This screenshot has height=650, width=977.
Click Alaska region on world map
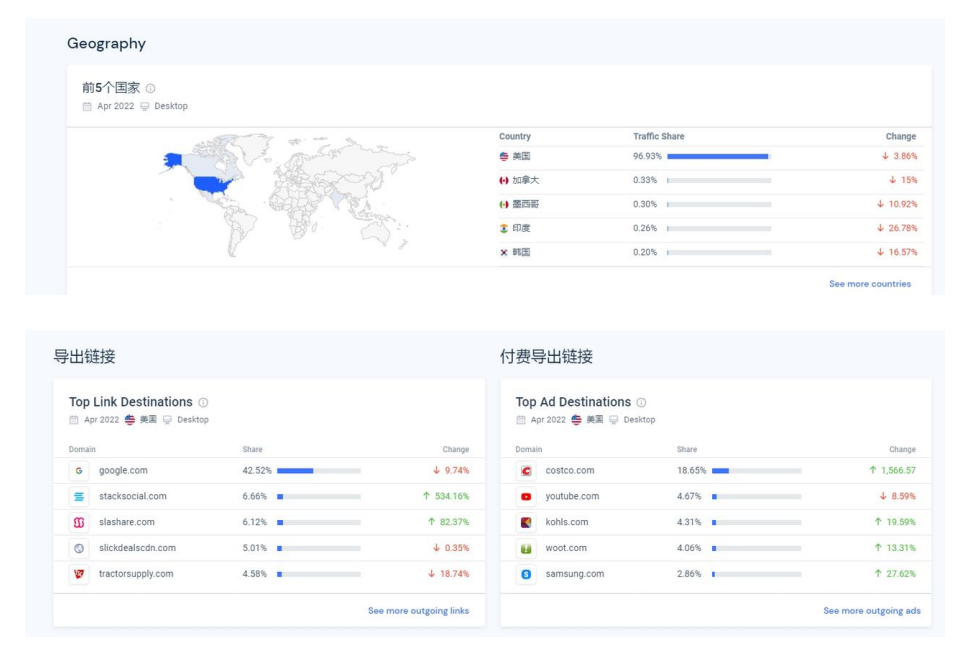click(173, 160)
